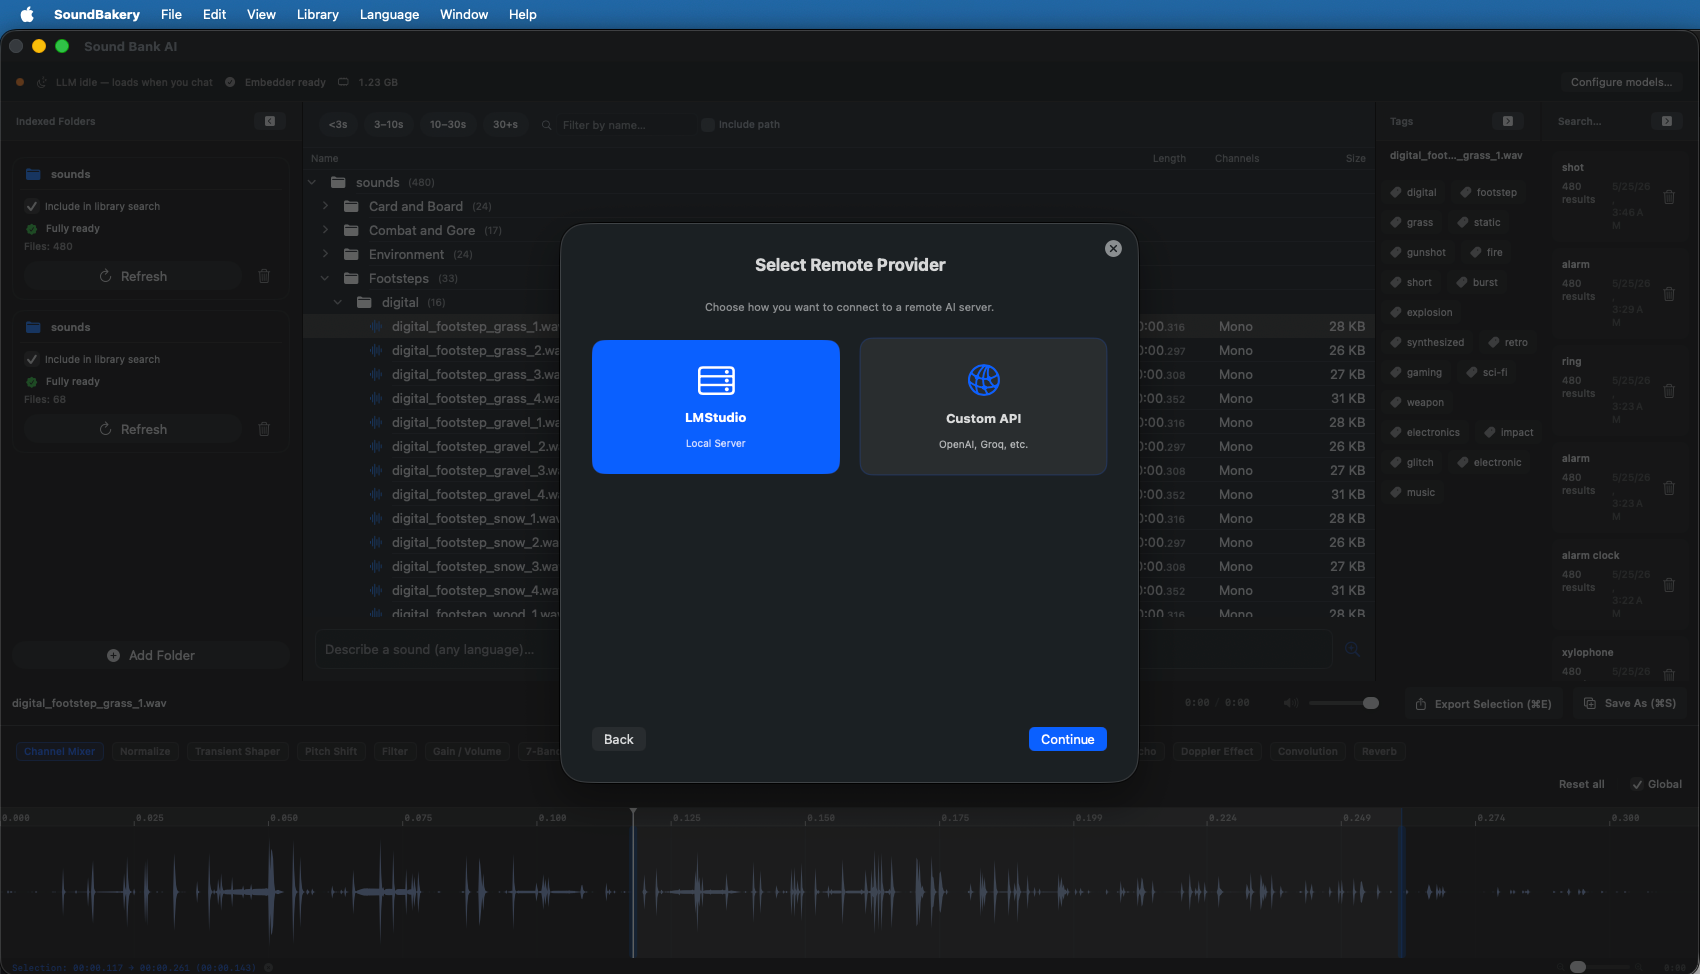This screenshot has height=974, width=1700.
Task: Delete the alarm clock search entry
Action: (x=1669, y=585)
